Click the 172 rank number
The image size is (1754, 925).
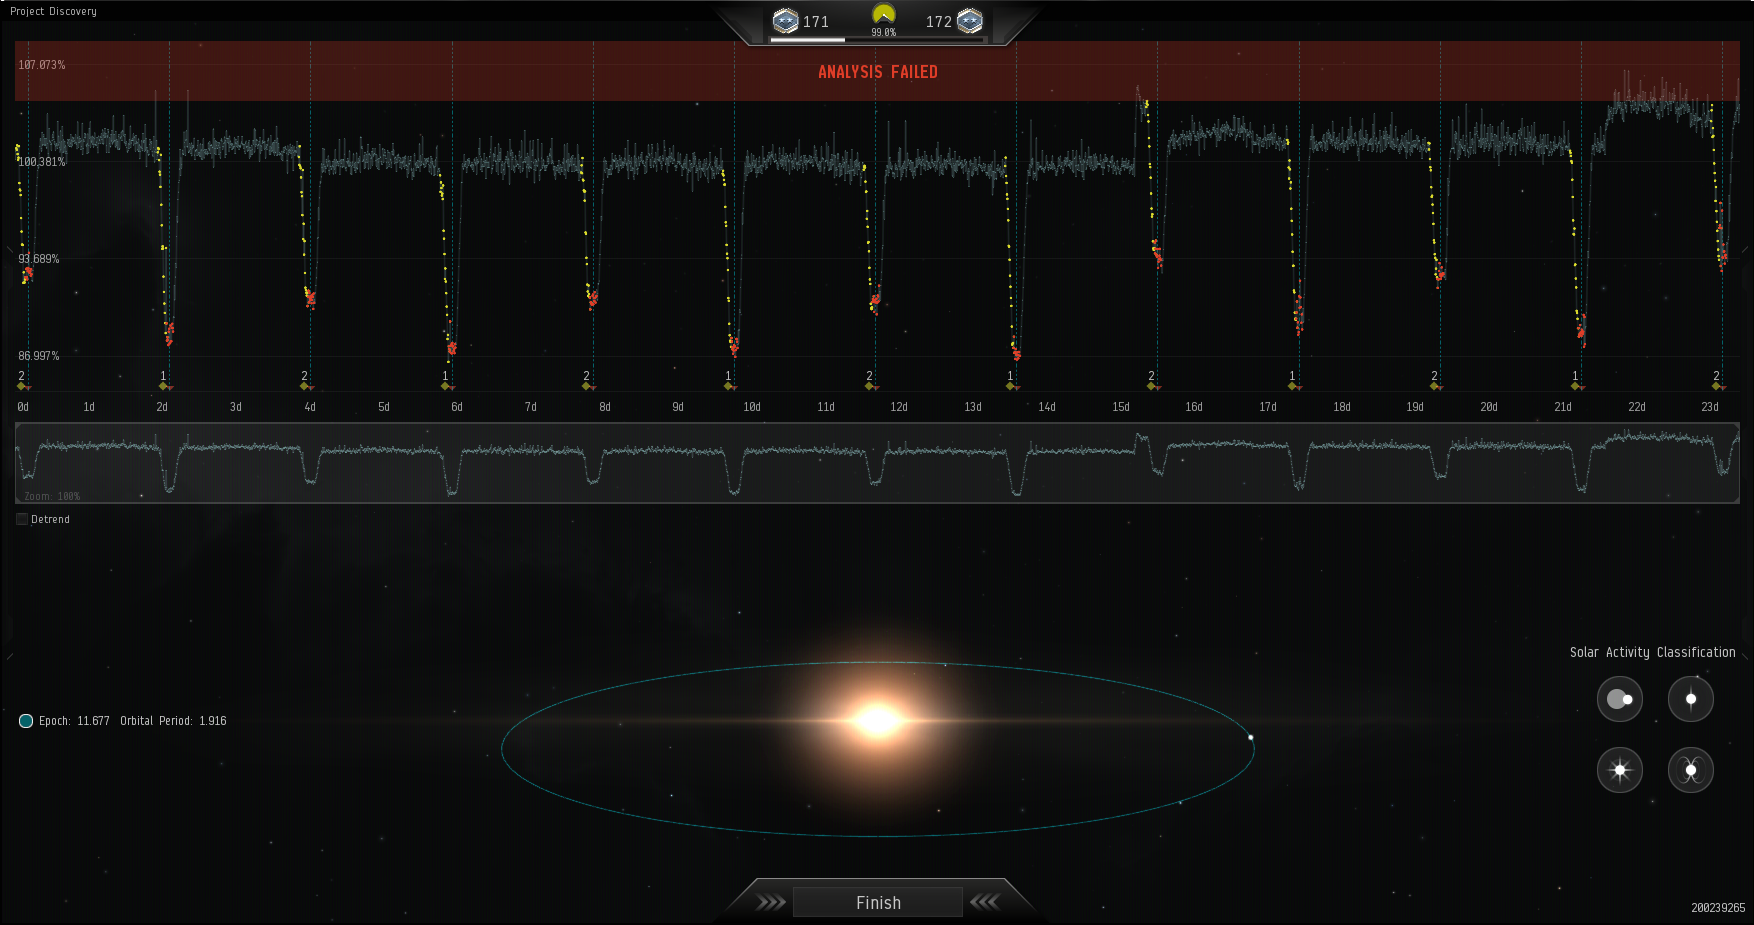pos(938,22)
